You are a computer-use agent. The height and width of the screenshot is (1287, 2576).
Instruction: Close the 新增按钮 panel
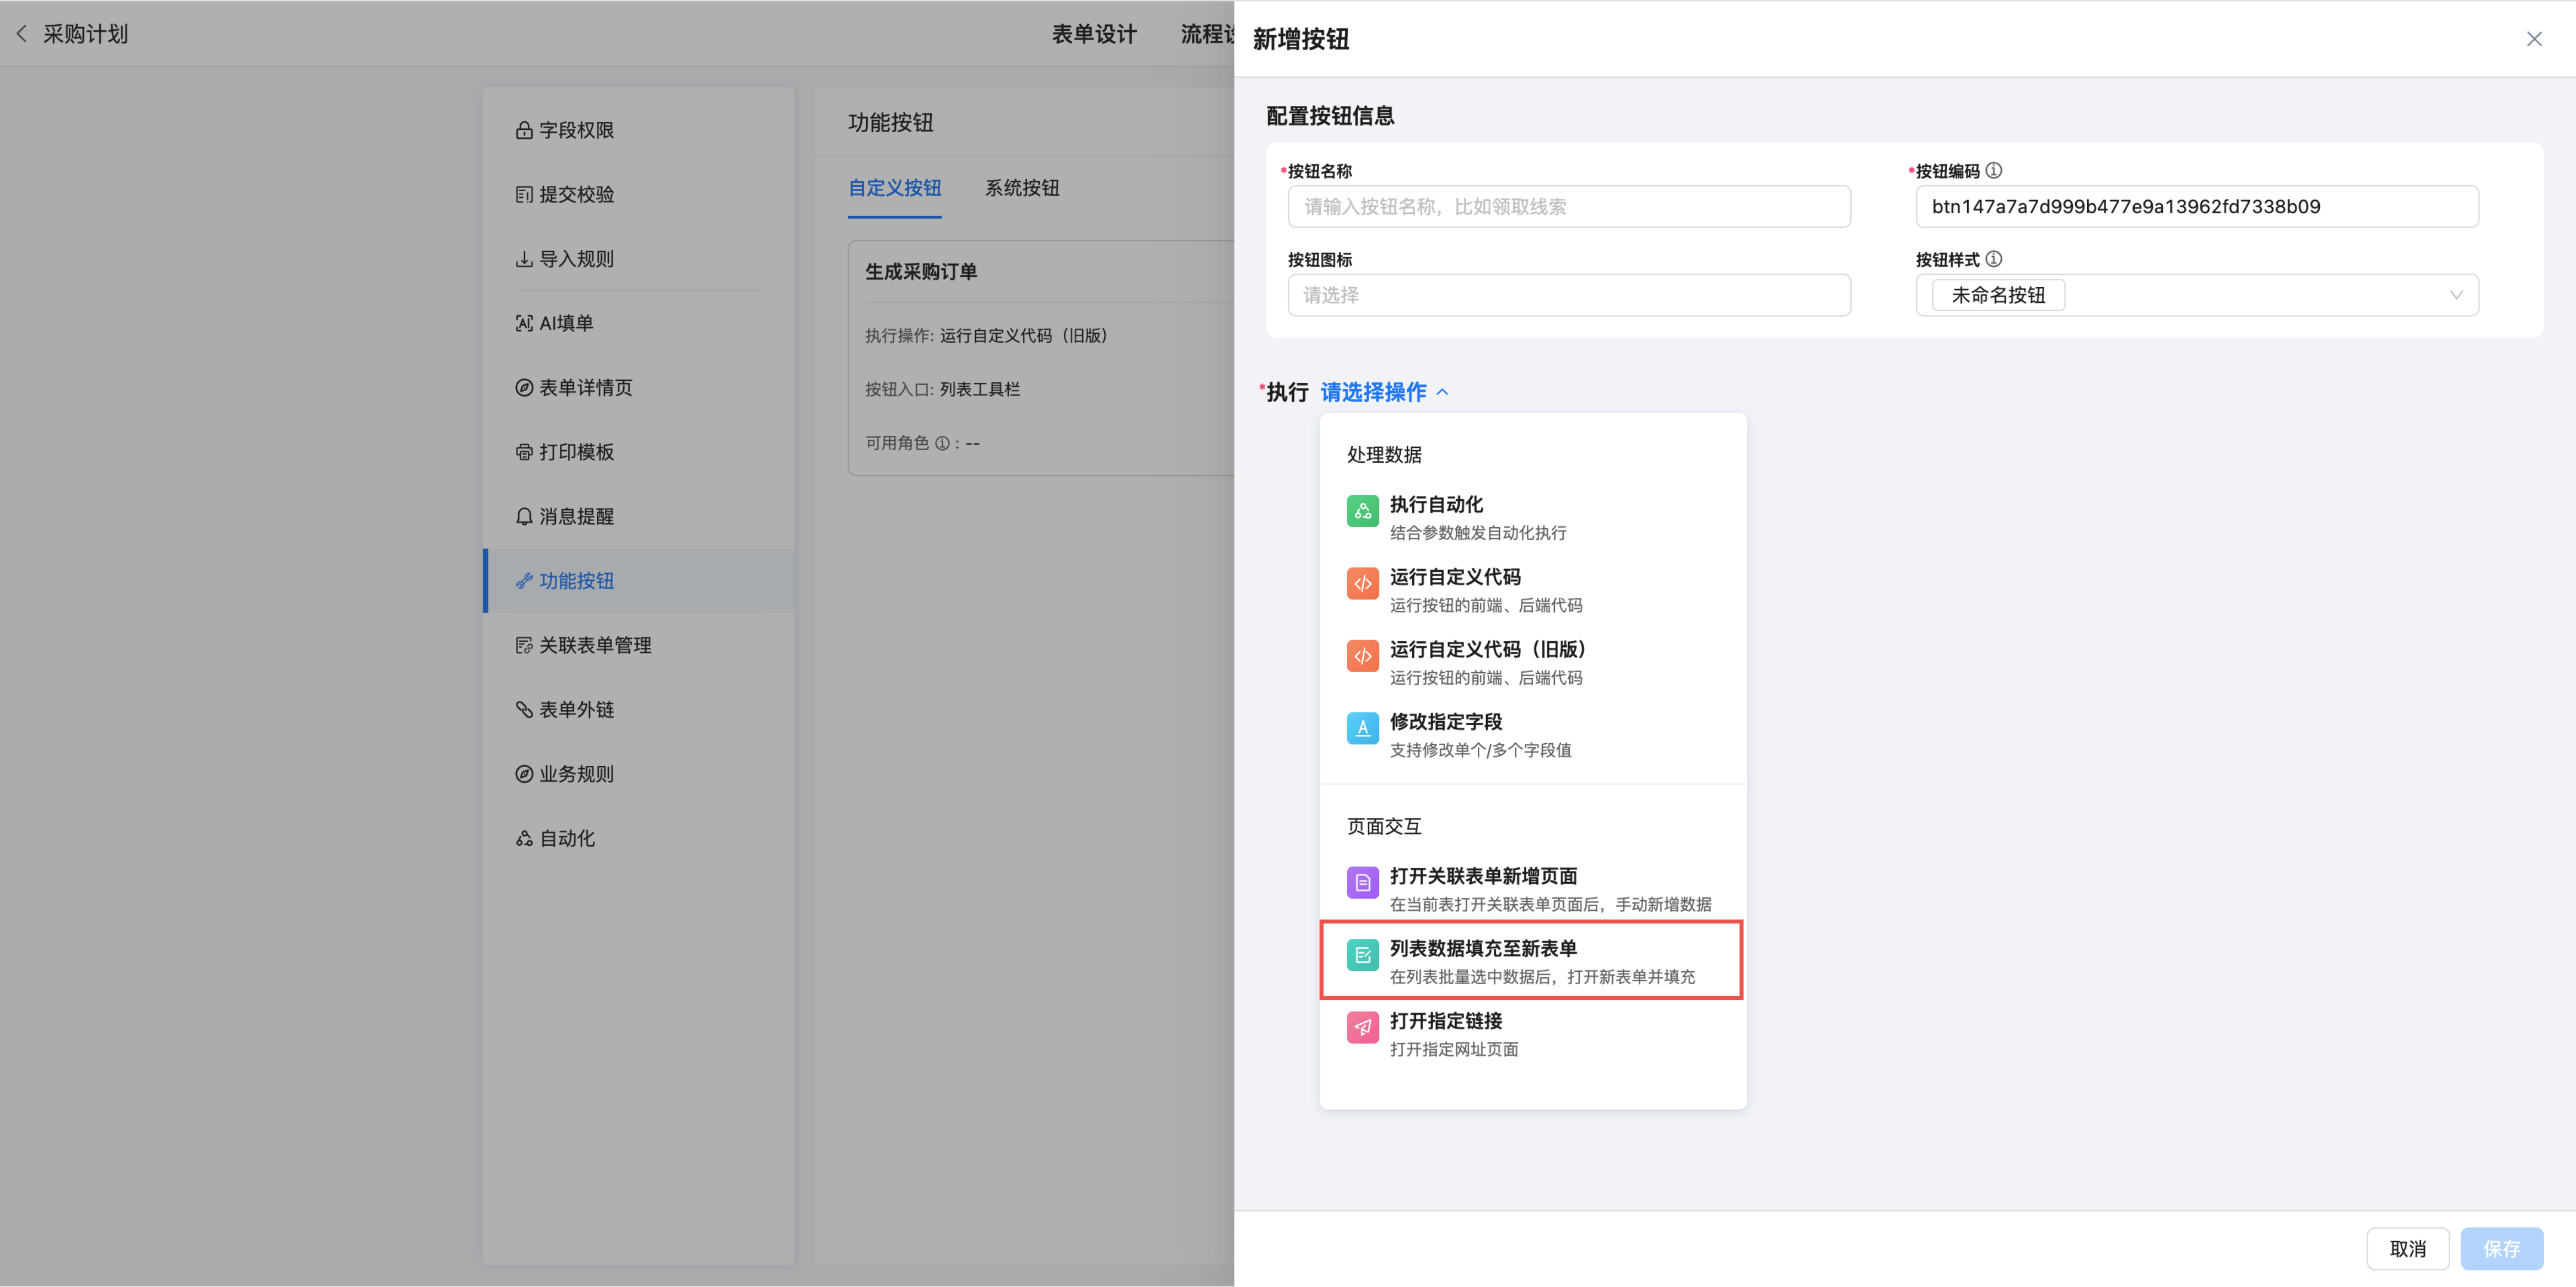click(x=2533, y=39)
